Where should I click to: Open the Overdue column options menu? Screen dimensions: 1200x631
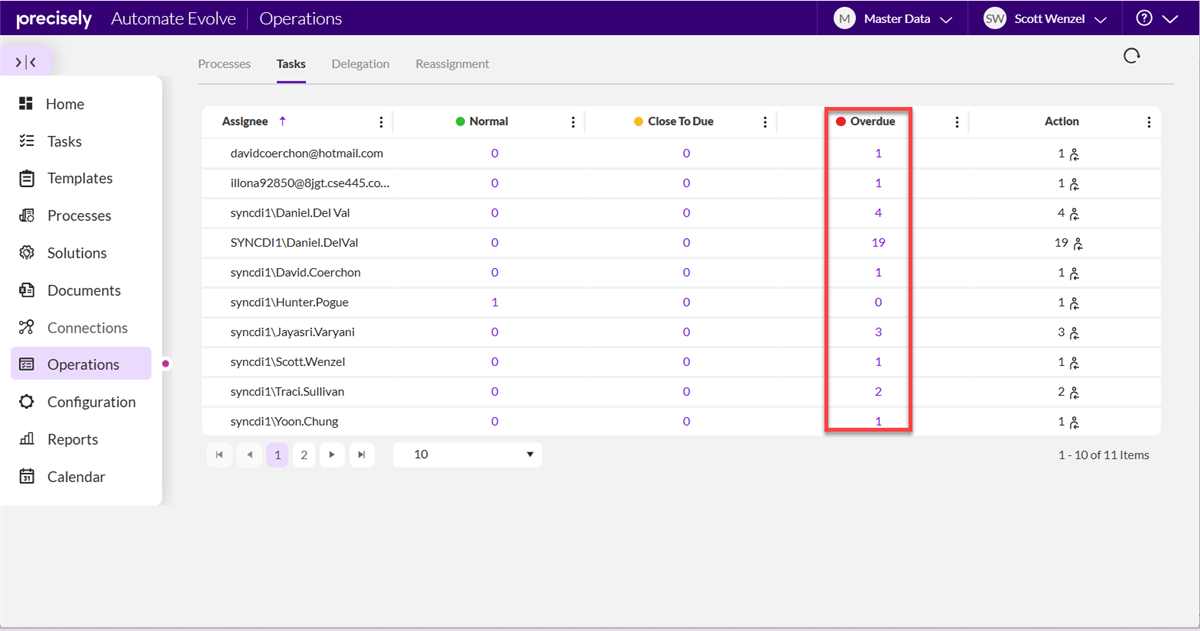957,122
